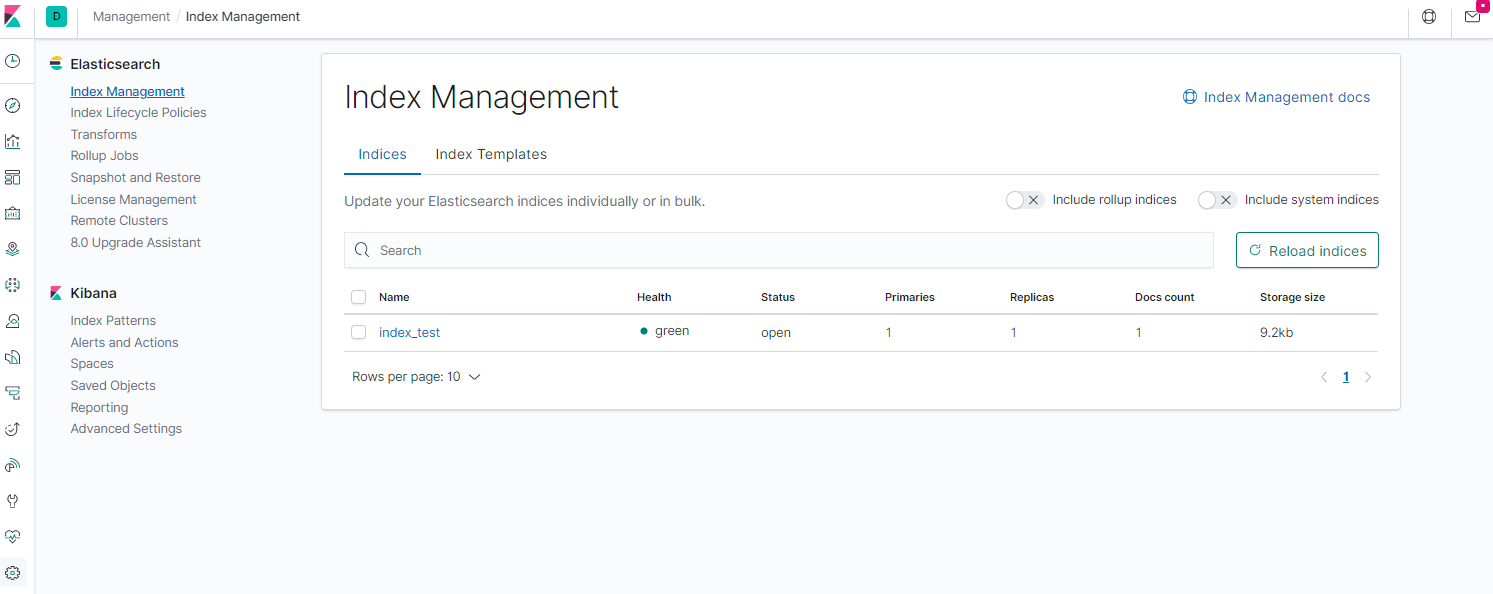Image resolution: width=1493 pixels, height=594 pixels.
Task: Open 8.0 Upgrade Assistant
Action: 135,243
